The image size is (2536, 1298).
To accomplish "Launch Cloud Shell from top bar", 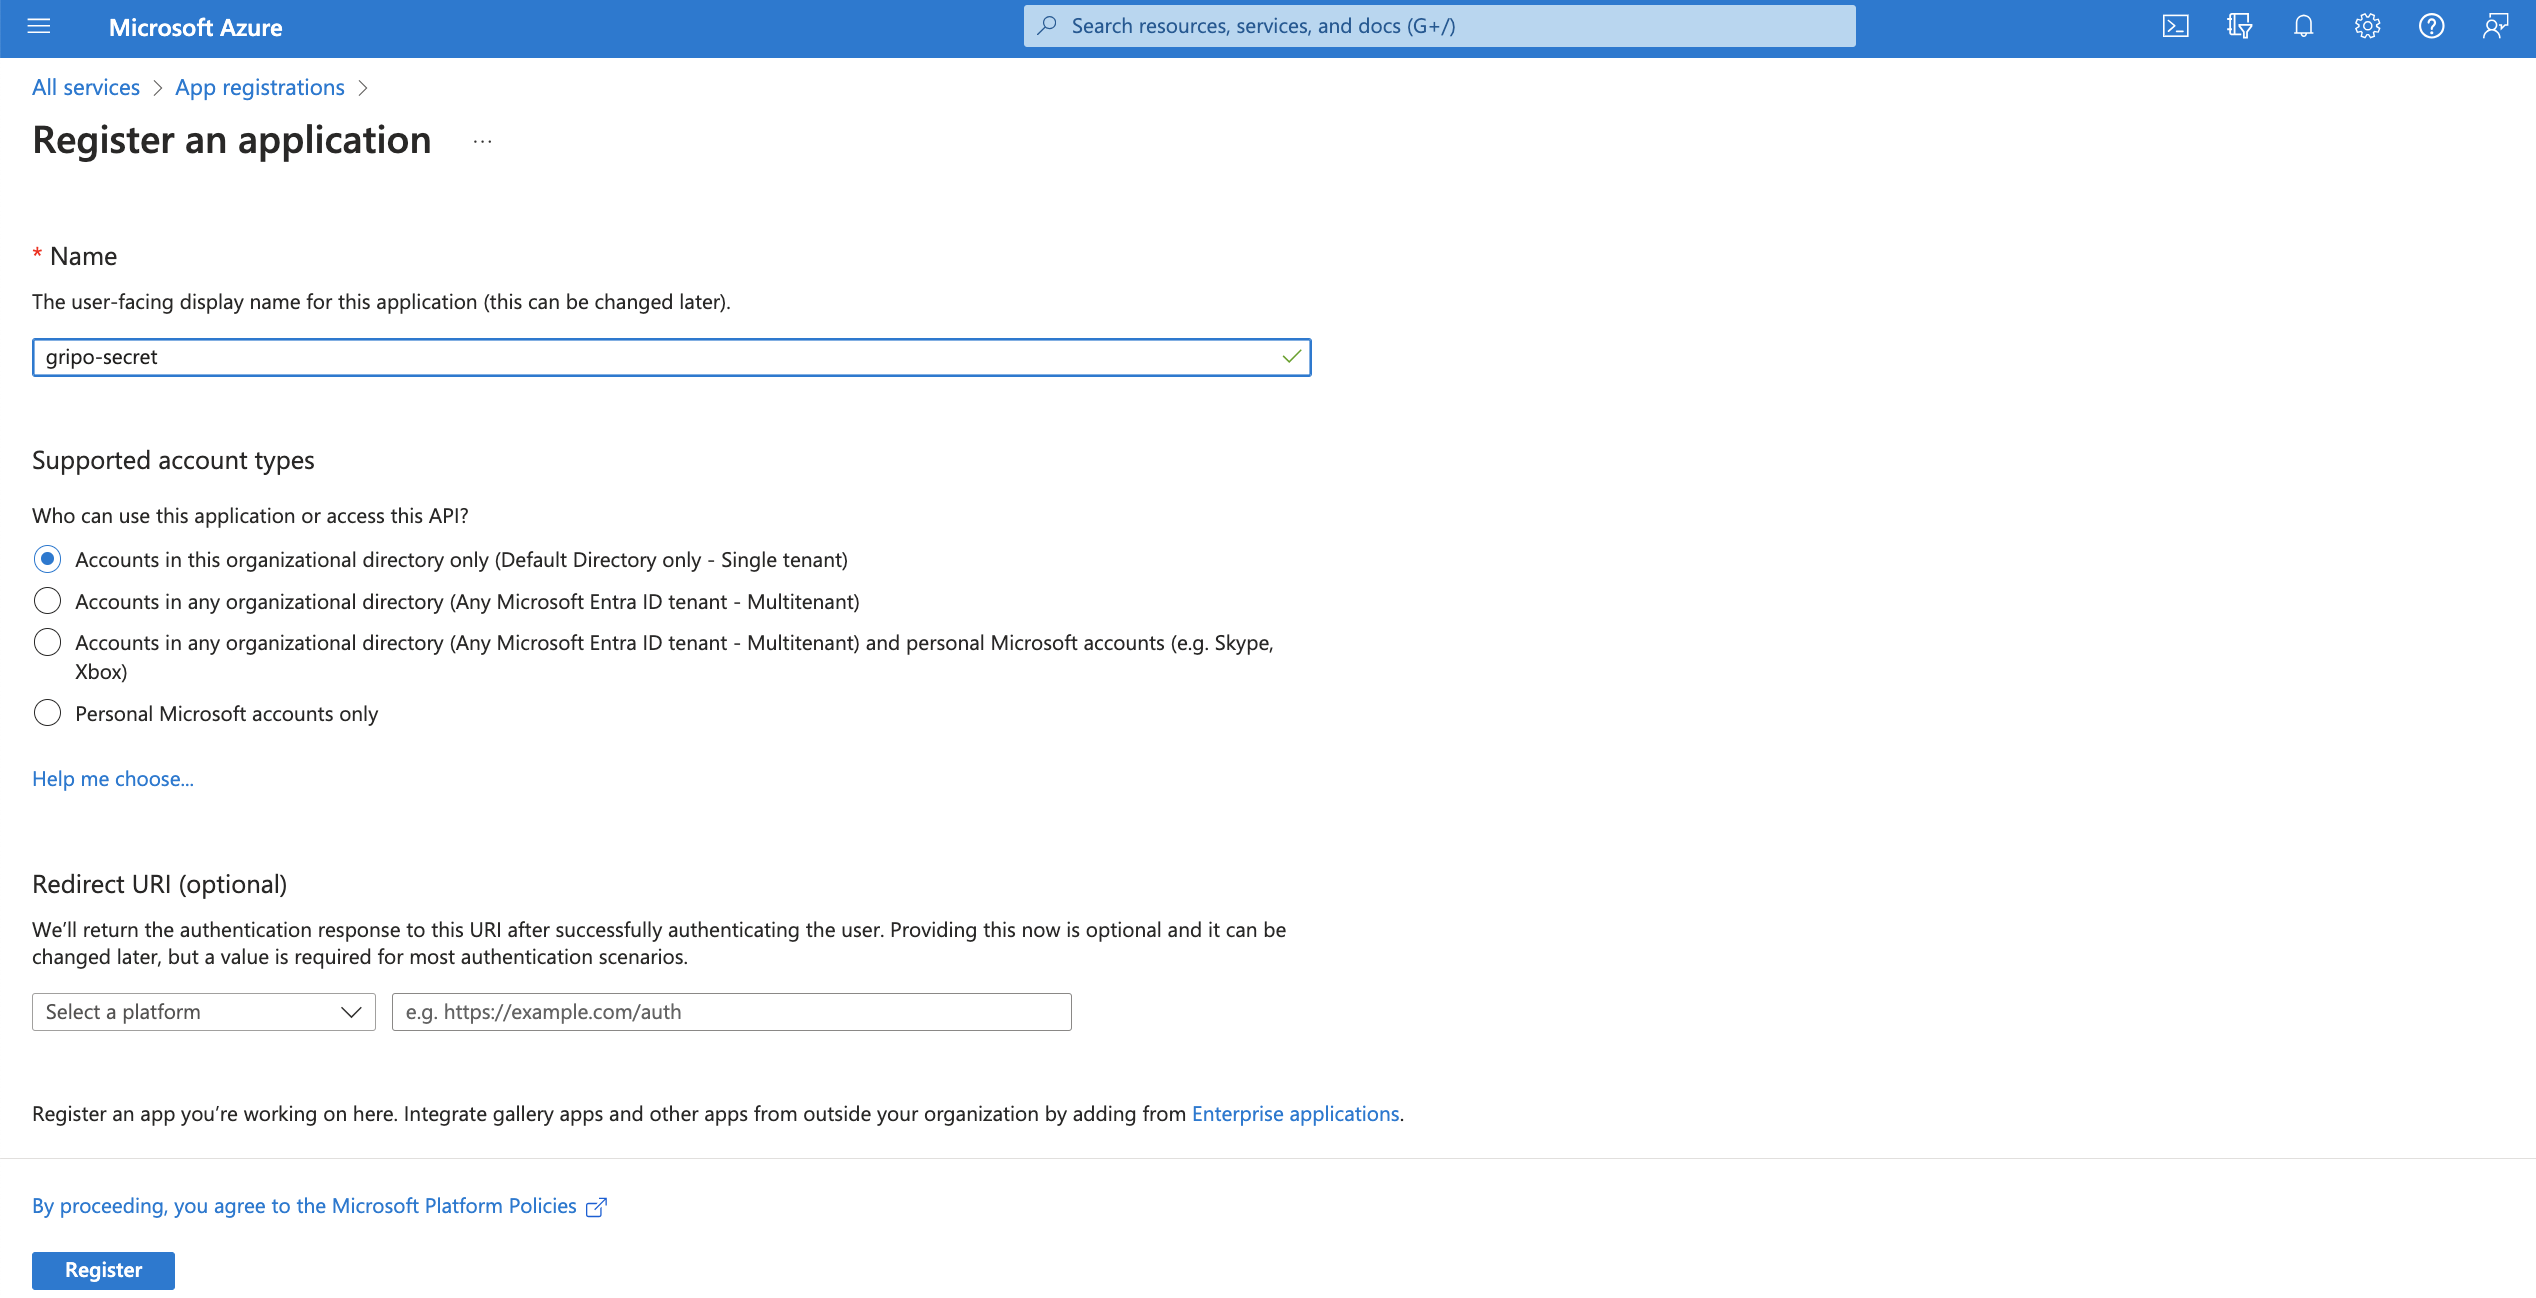I will click(2175, 27).
